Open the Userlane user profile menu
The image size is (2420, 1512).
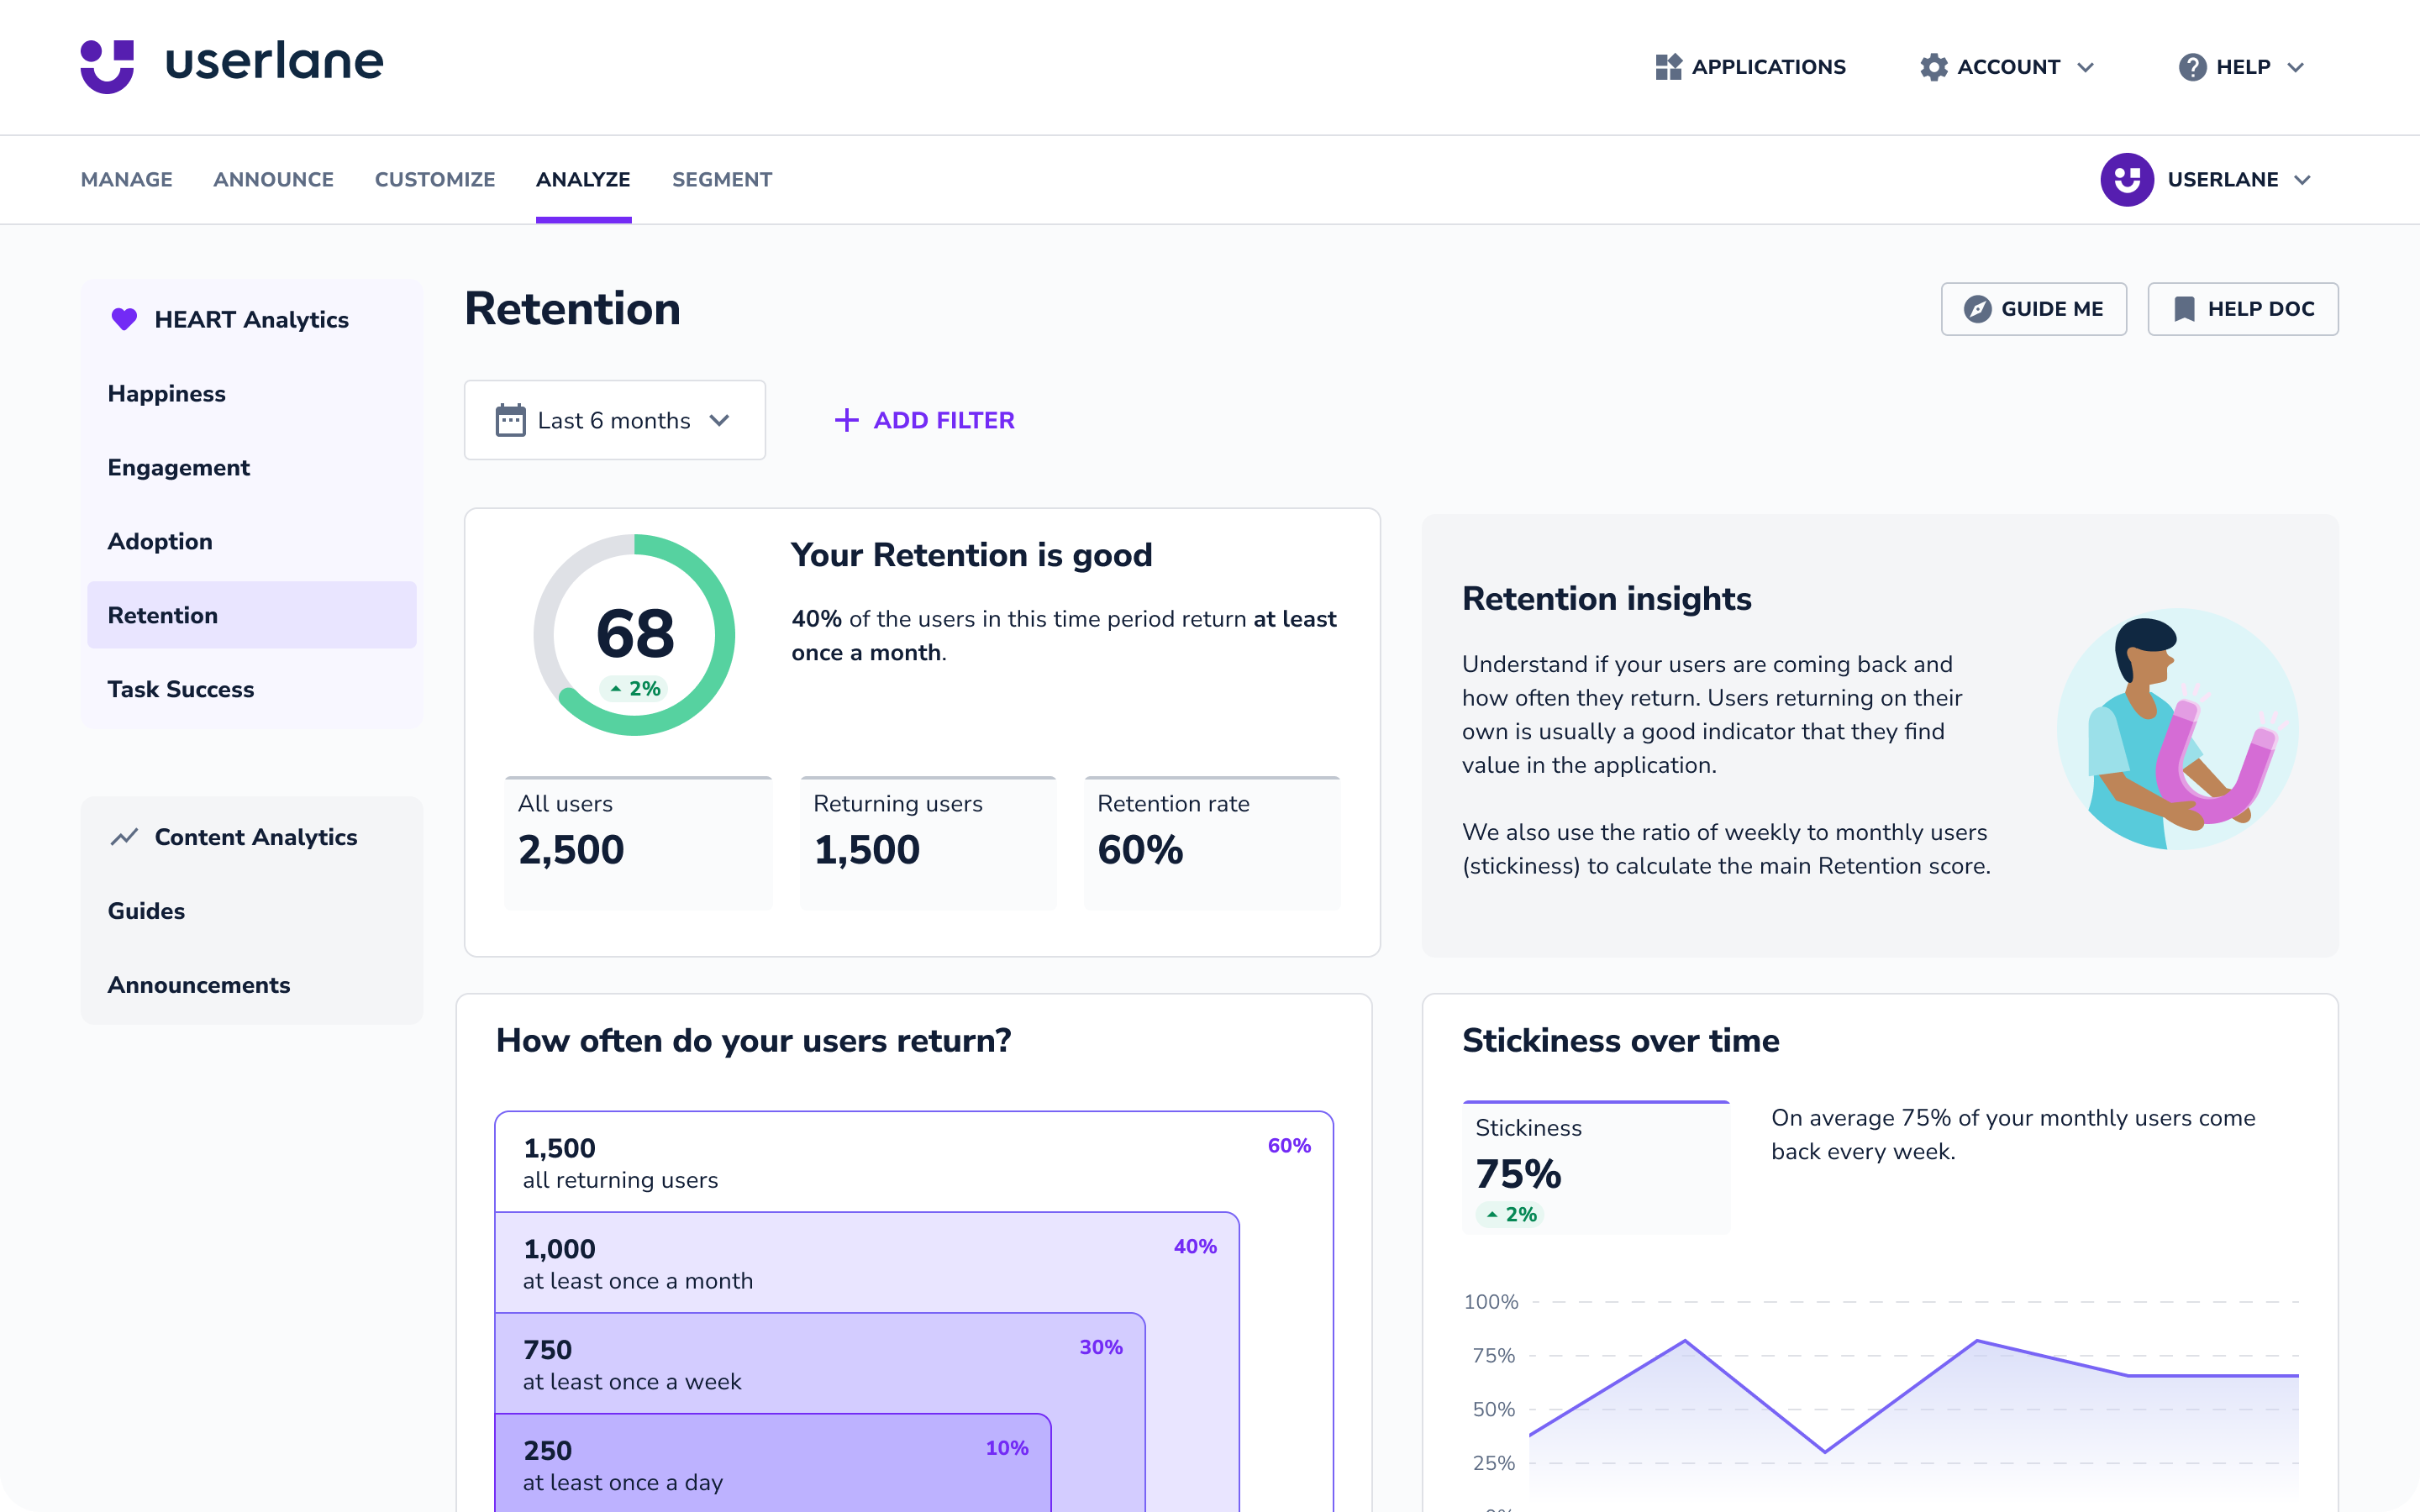pos(2211,180)
